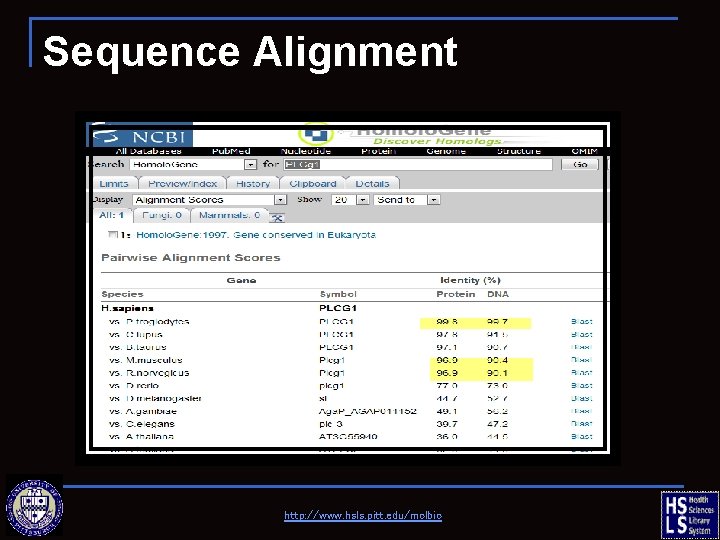Tick the checkbox next to result 1
Screen dimensions: 720x540
click(112, 235)
